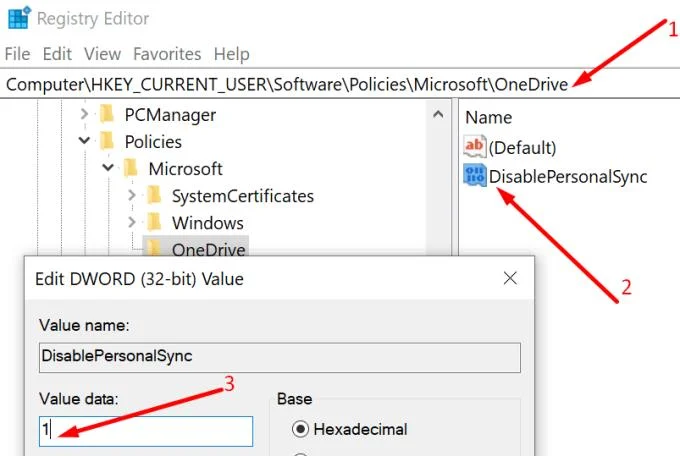Click the Registry Editor app icon
The height and width of the screenshot is (456, 680).
coord(19,18)
